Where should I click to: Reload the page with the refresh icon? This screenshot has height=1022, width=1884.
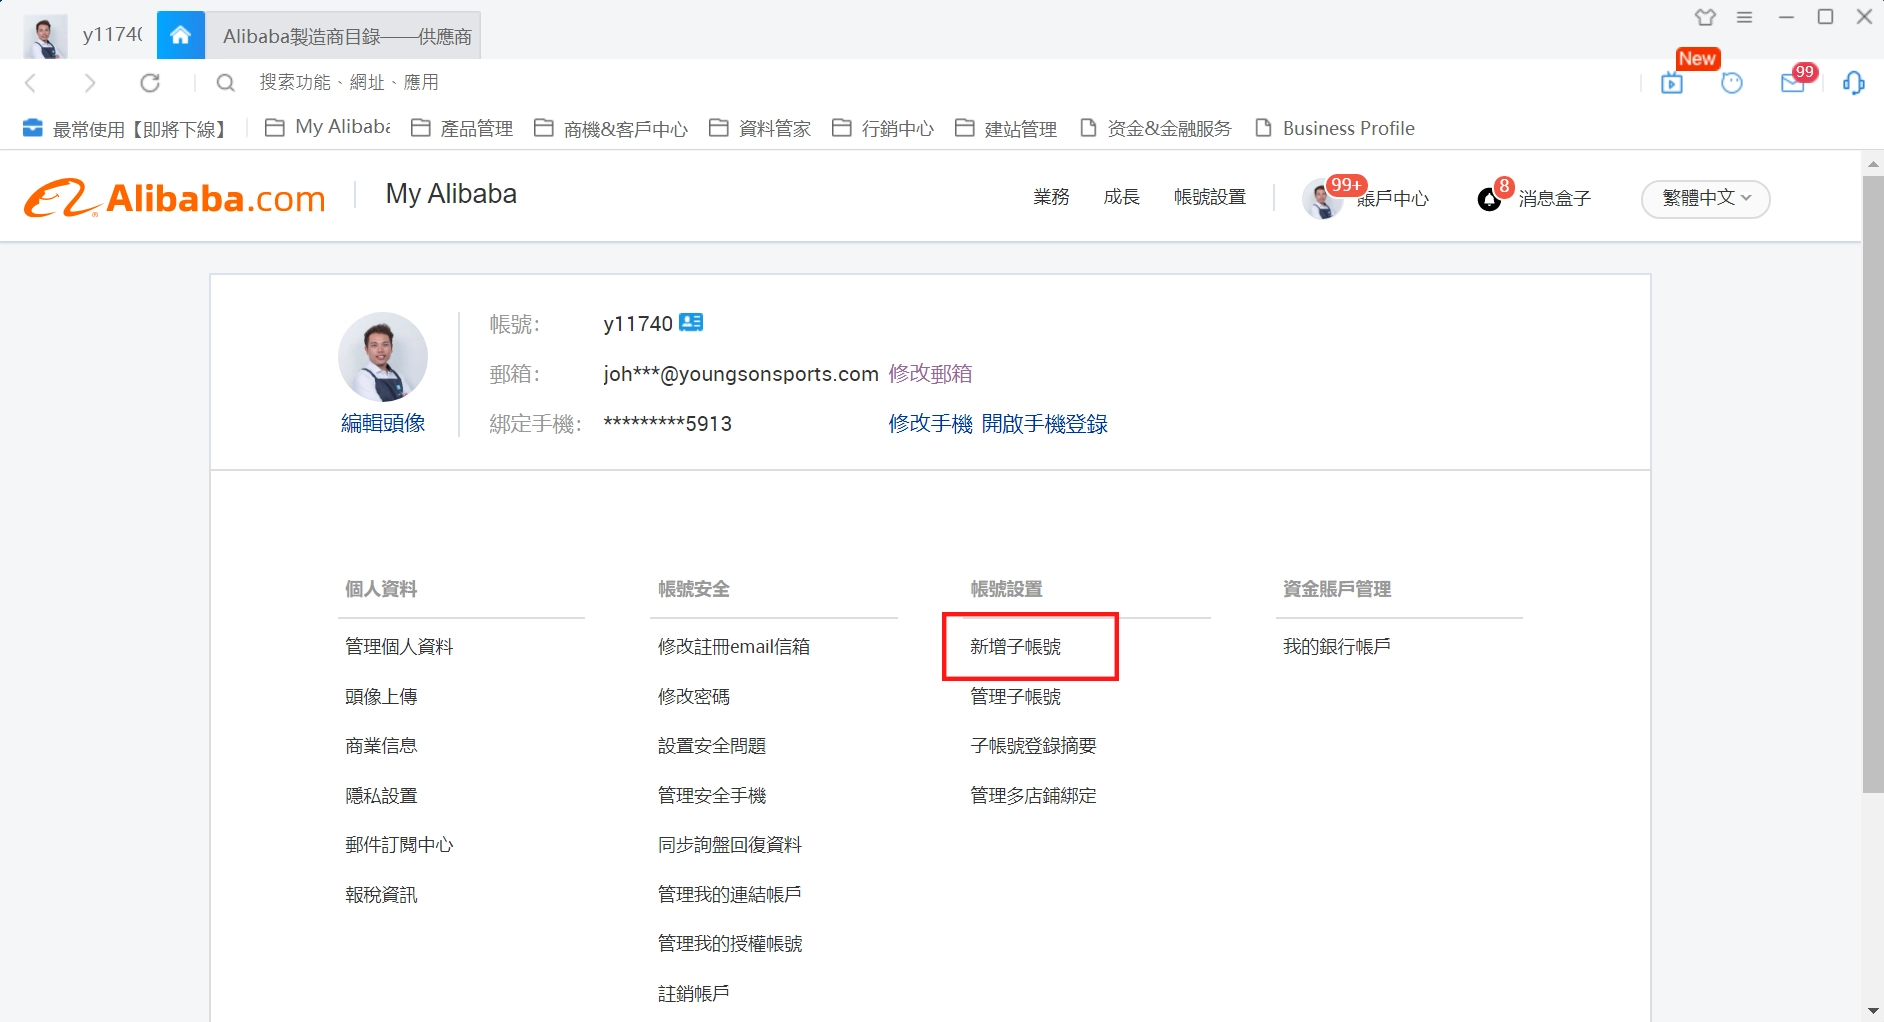pos(150,83)
